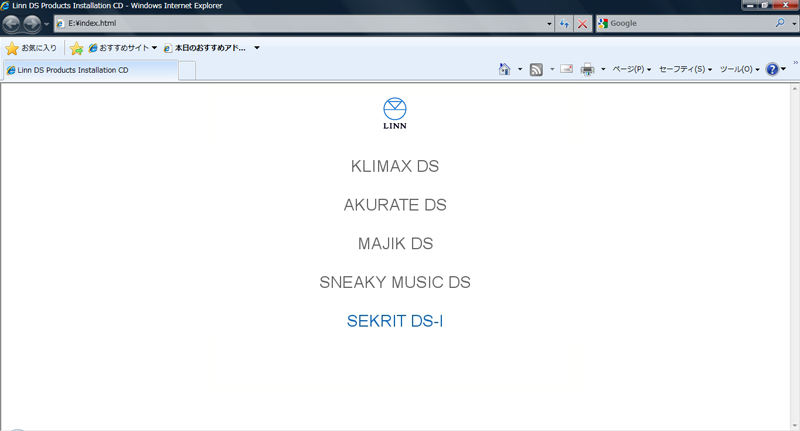The image size is (800, 431).
Task: Go back with the Back arrow button
Action: [11, 23]
